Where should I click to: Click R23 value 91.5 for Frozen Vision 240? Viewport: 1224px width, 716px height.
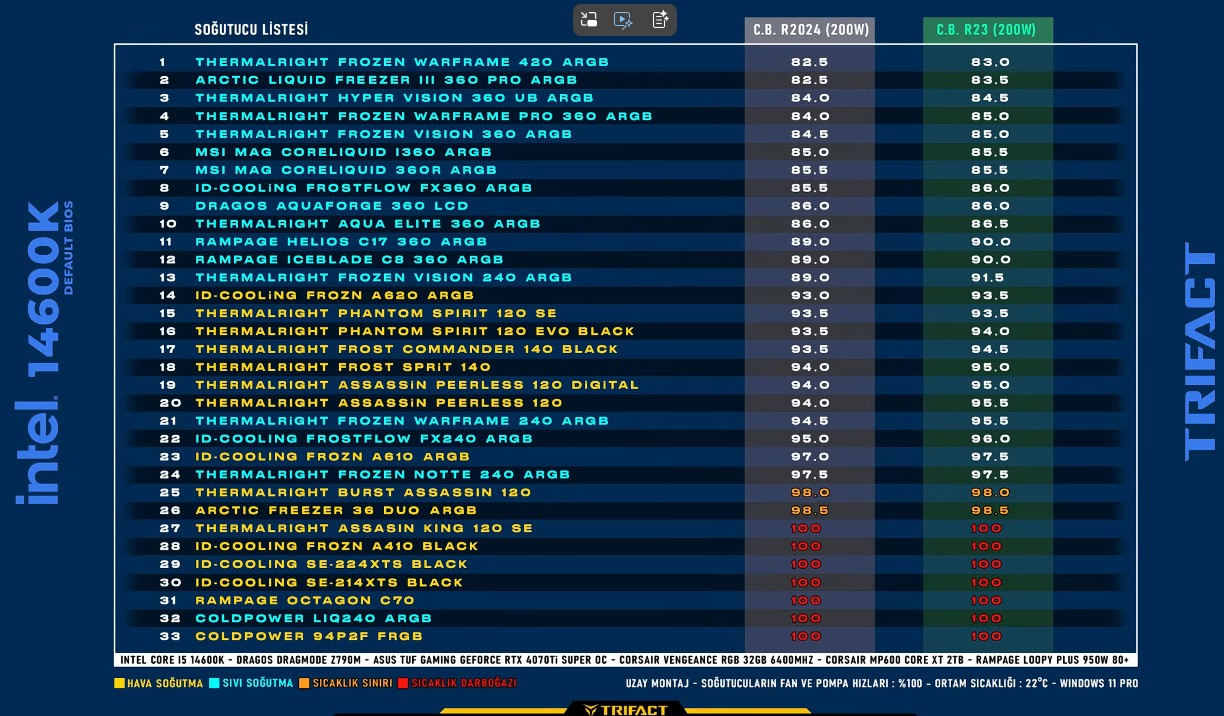click(x=990, y=278)
